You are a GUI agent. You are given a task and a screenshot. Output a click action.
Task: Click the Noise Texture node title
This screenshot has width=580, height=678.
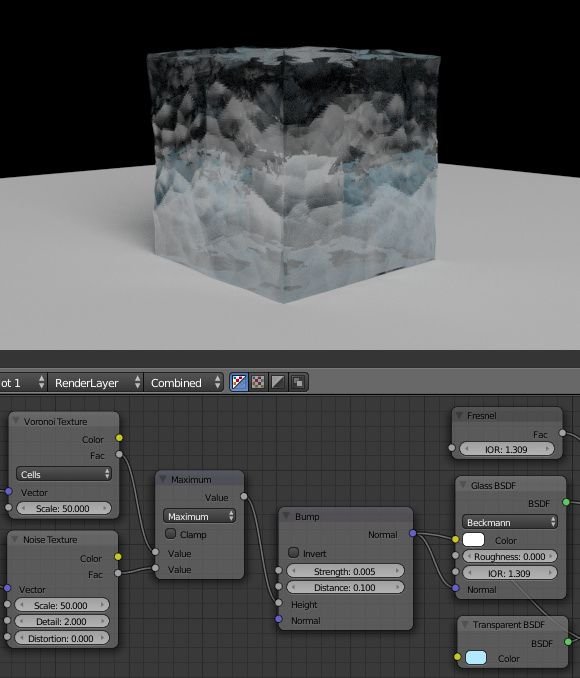coord(50,540)
